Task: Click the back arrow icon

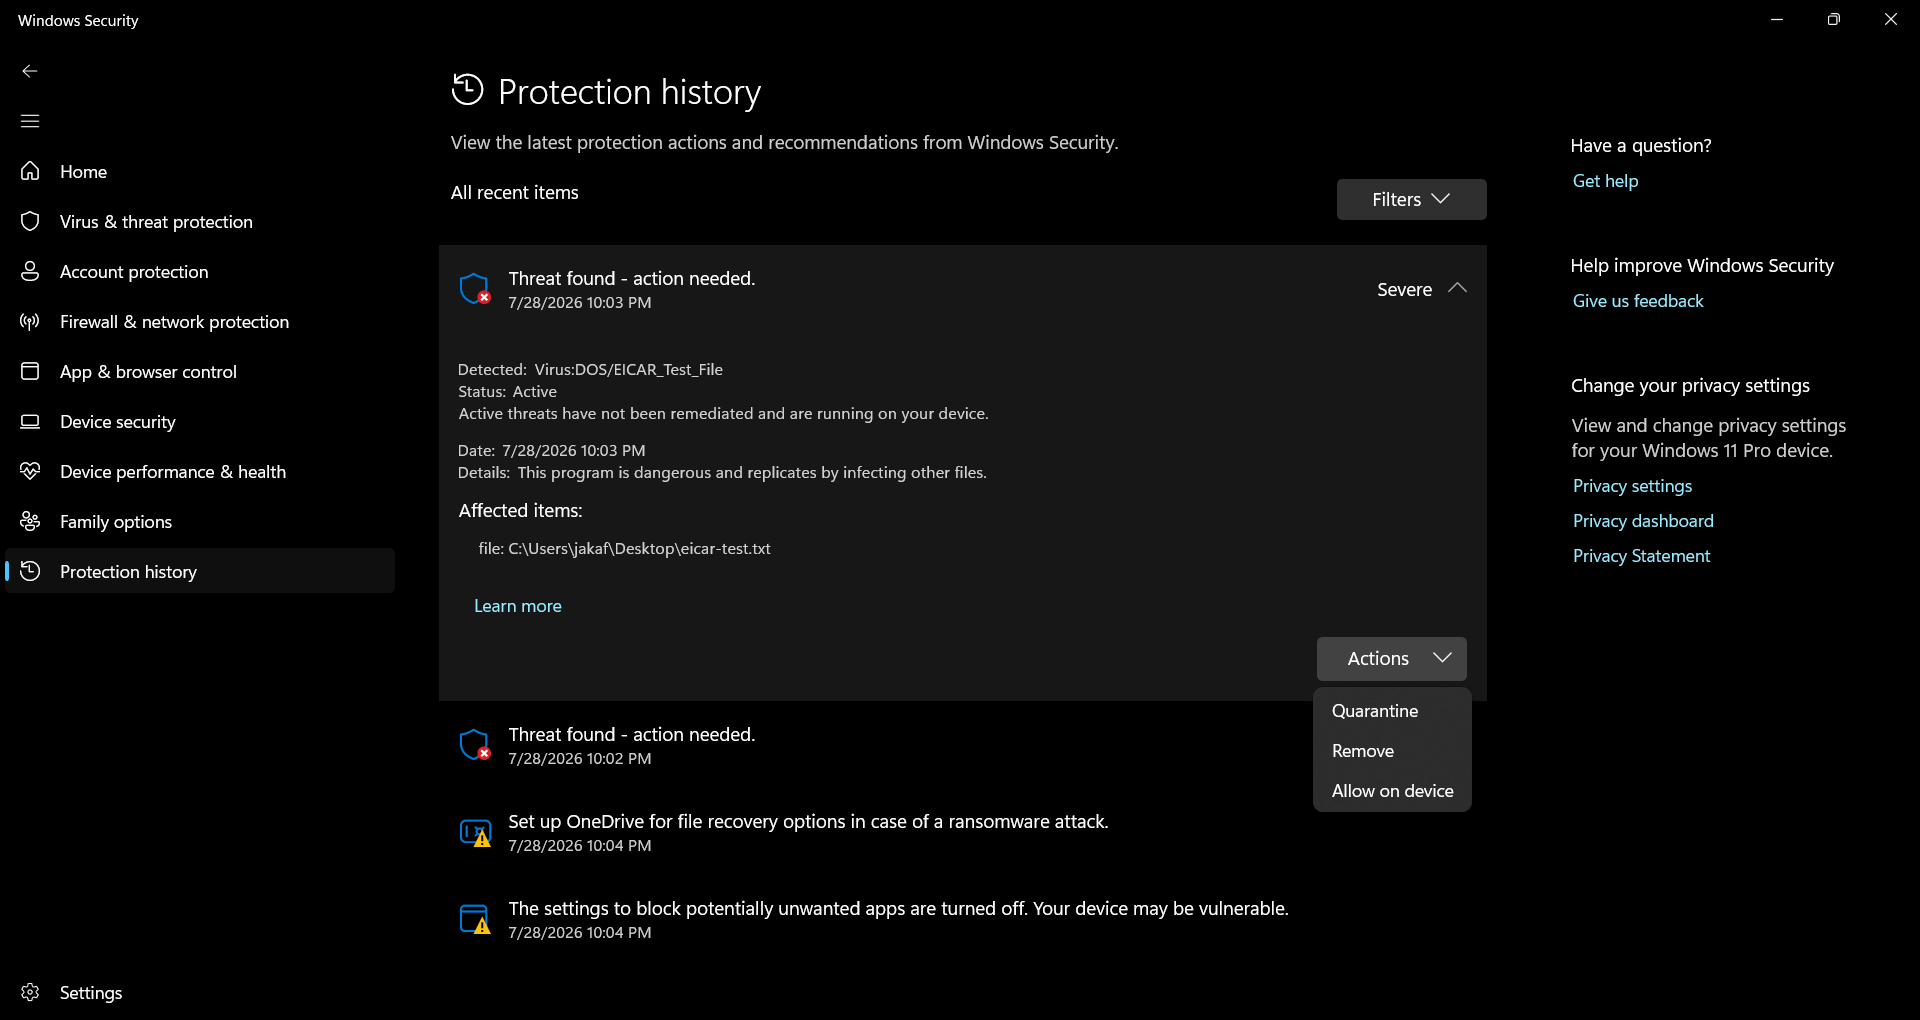Action: [30, 71]
